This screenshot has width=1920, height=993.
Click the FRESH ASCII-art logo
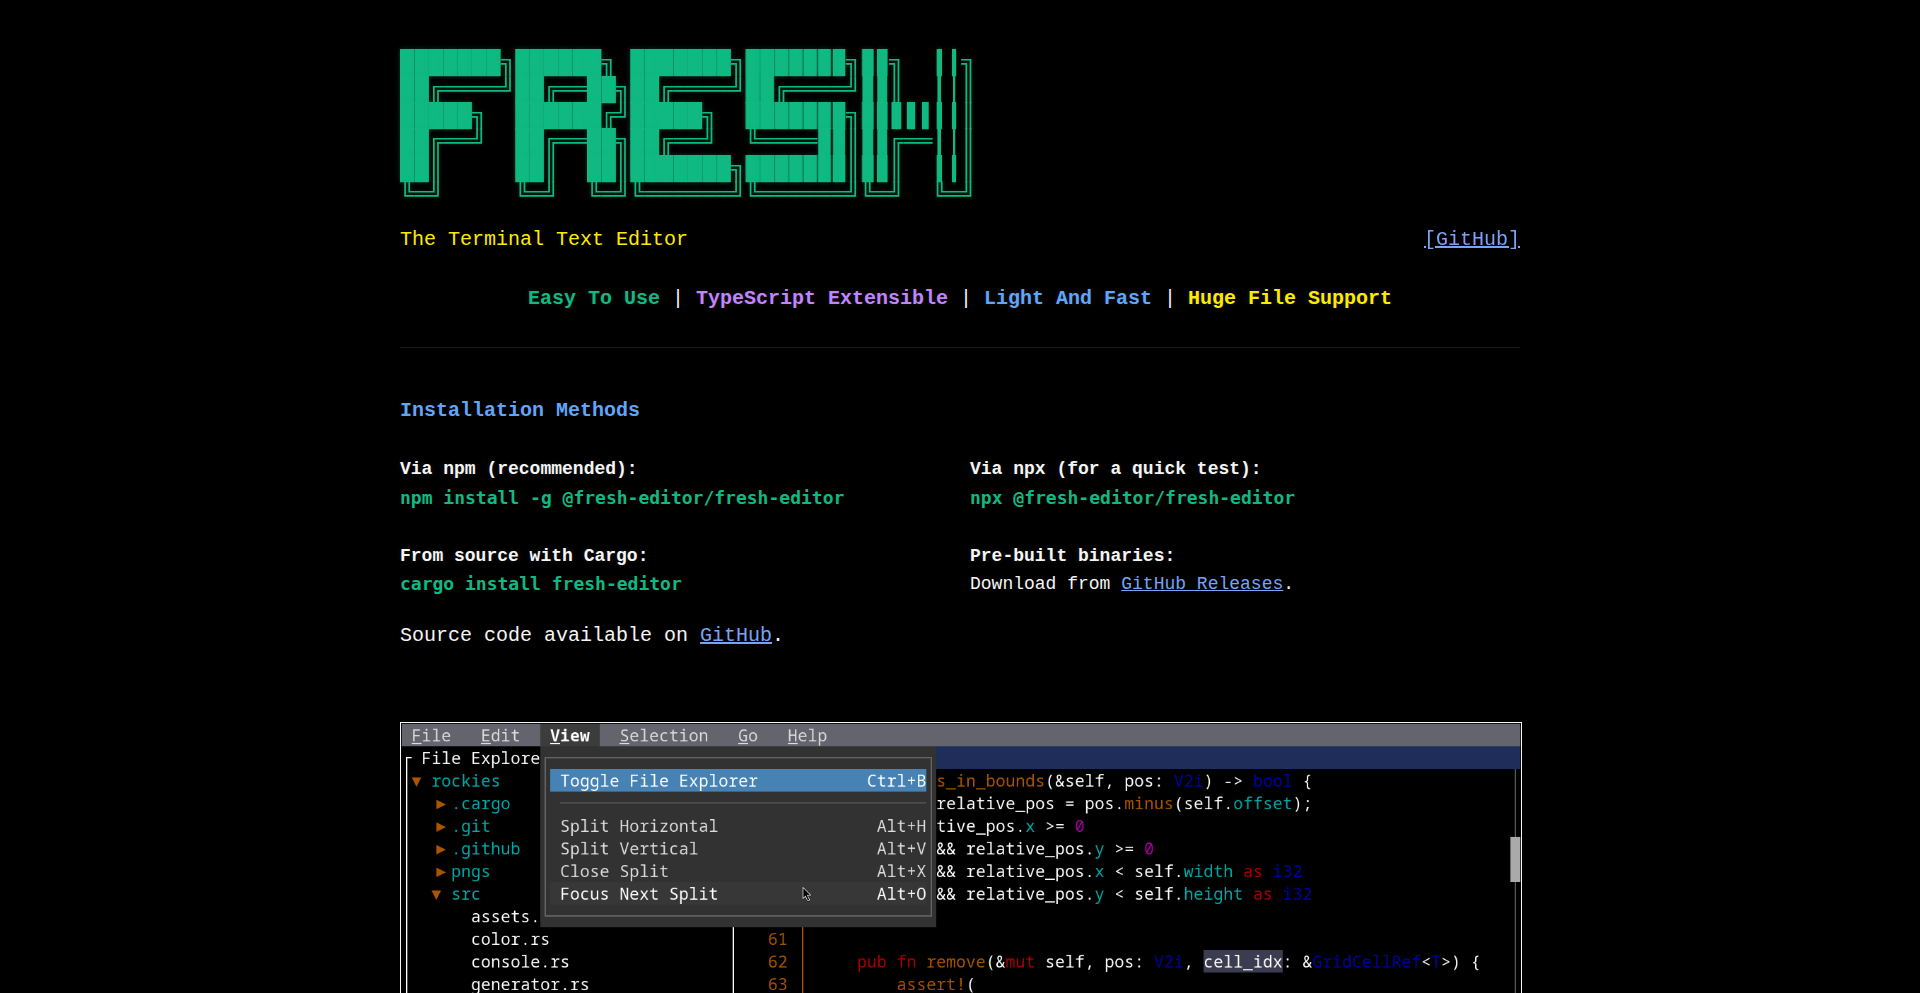686,122
